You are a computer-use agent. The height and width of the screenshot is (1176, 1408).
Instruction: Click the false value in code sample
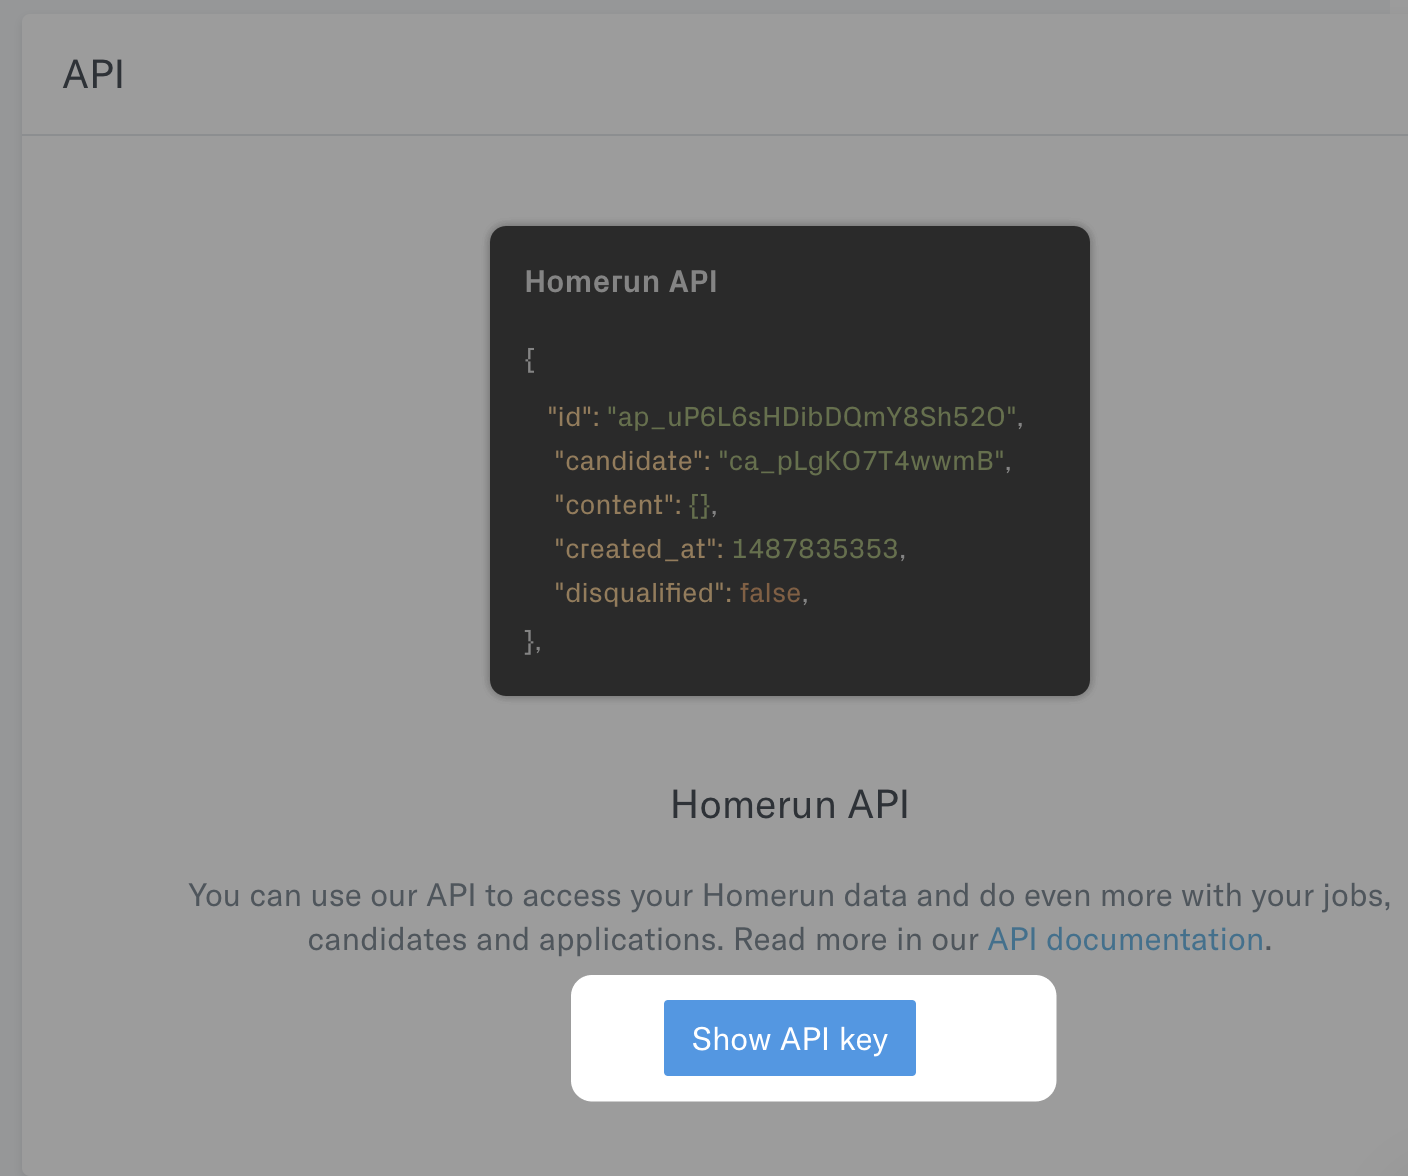[770, 593]
